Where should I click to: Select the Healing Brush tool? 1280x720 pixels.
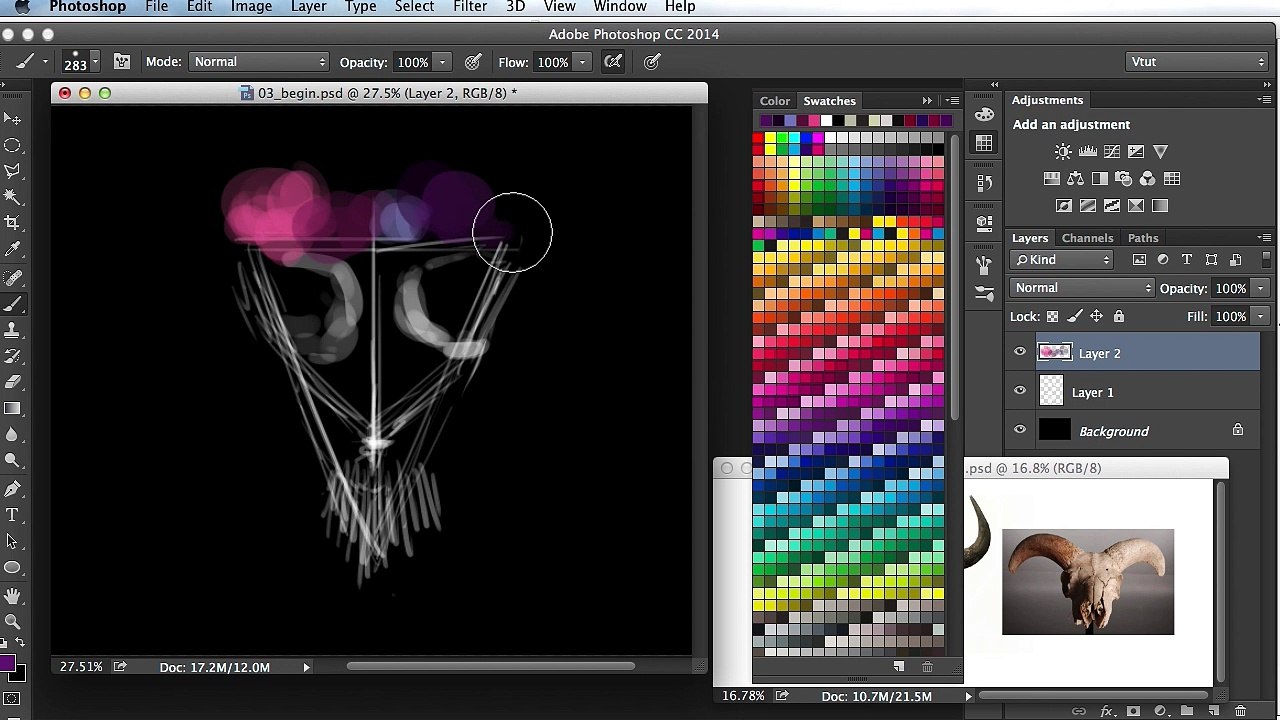[x=12, y=277]
